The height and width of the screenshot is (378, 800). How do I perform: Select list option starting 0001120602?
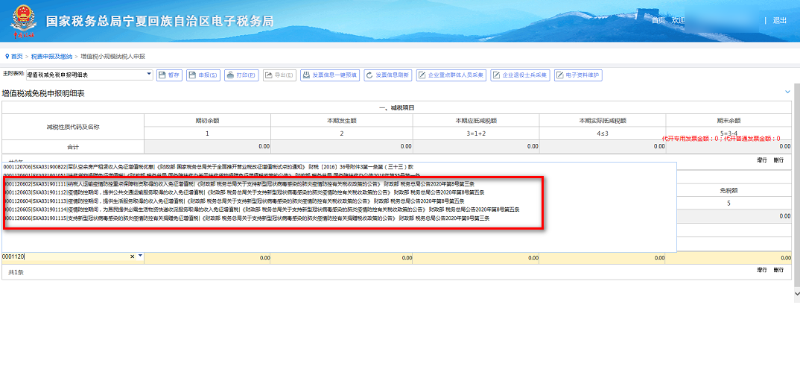[x=339, y=183]
